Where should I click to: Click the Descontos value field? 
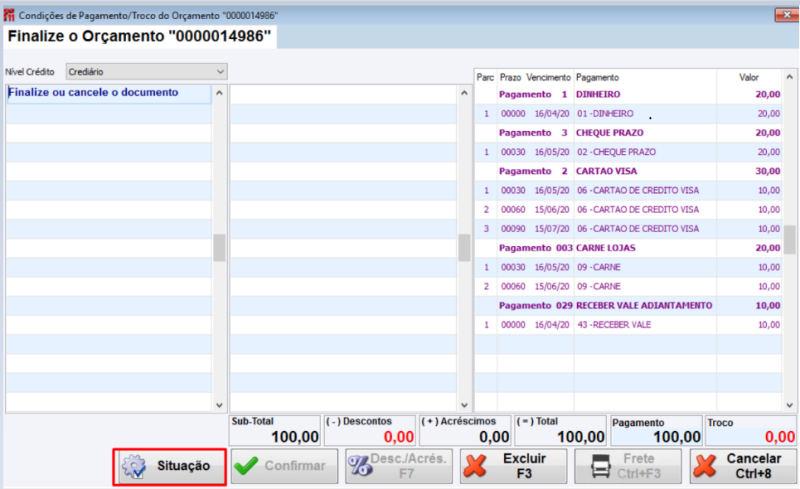(x=370, y=430)
